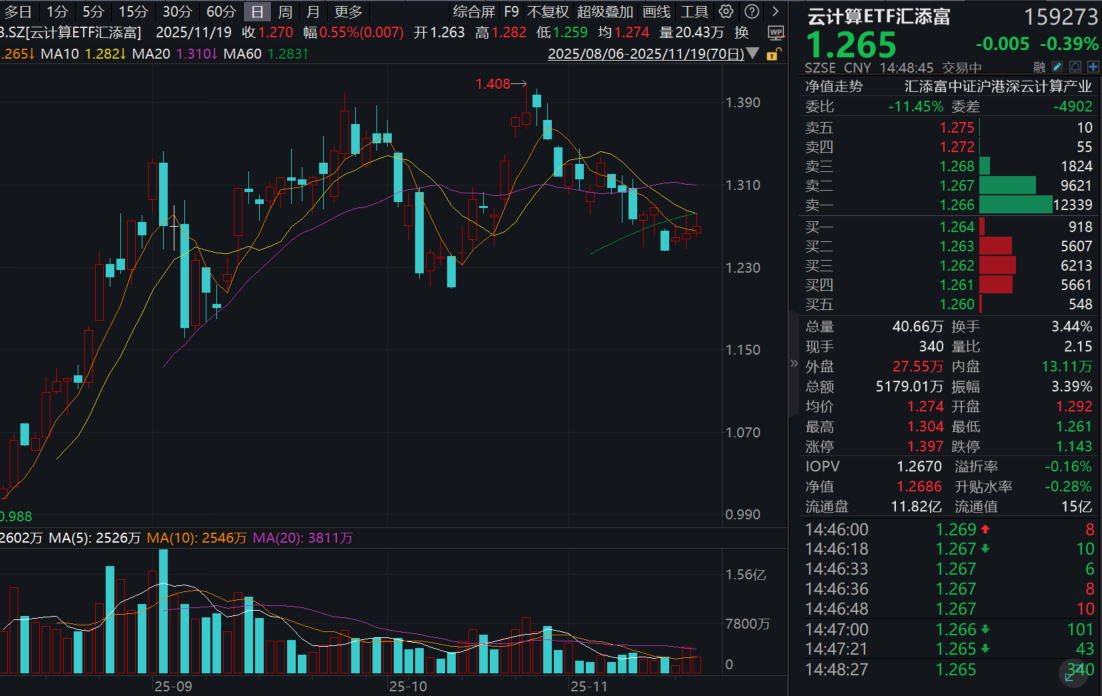1102x696 pixels.
Task: Open the 画线 drawing tools
Action: [656, 12]
